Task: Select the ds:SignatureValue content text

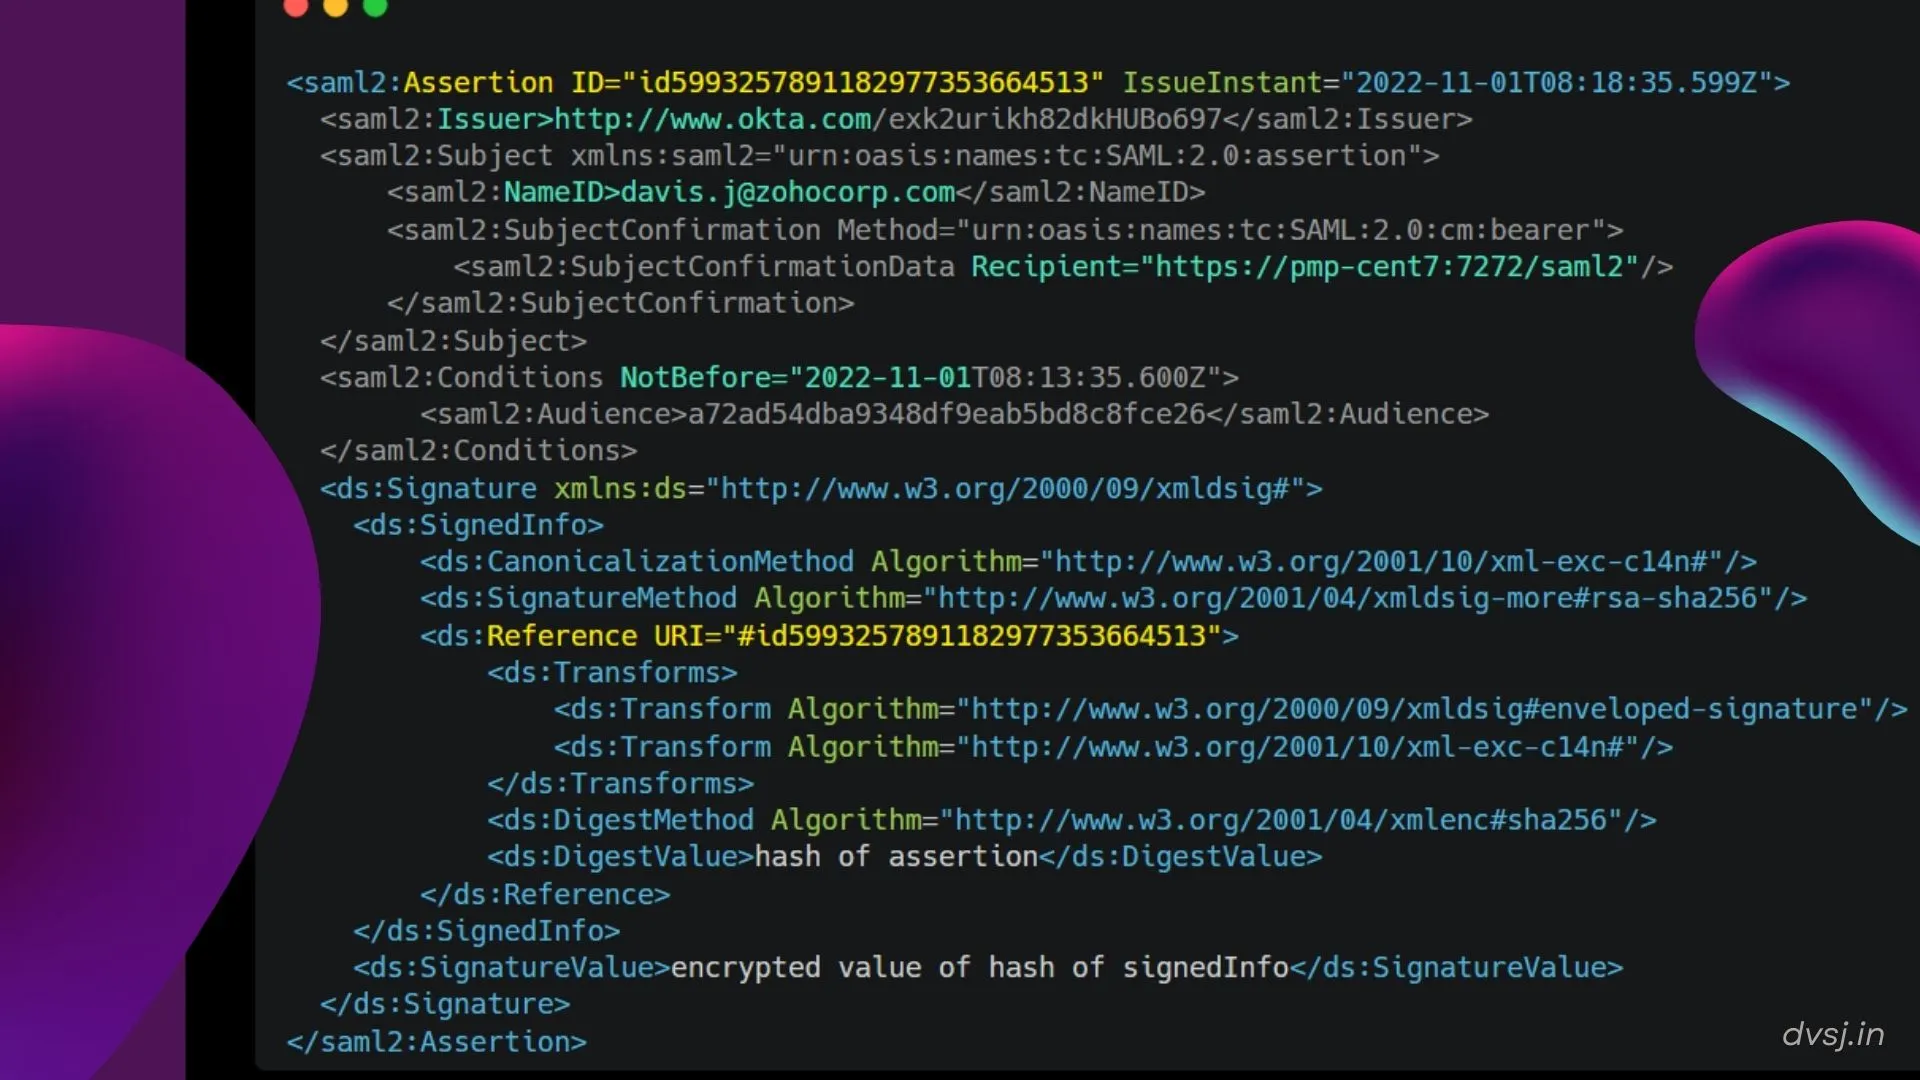Action: [x=980, y=967]
